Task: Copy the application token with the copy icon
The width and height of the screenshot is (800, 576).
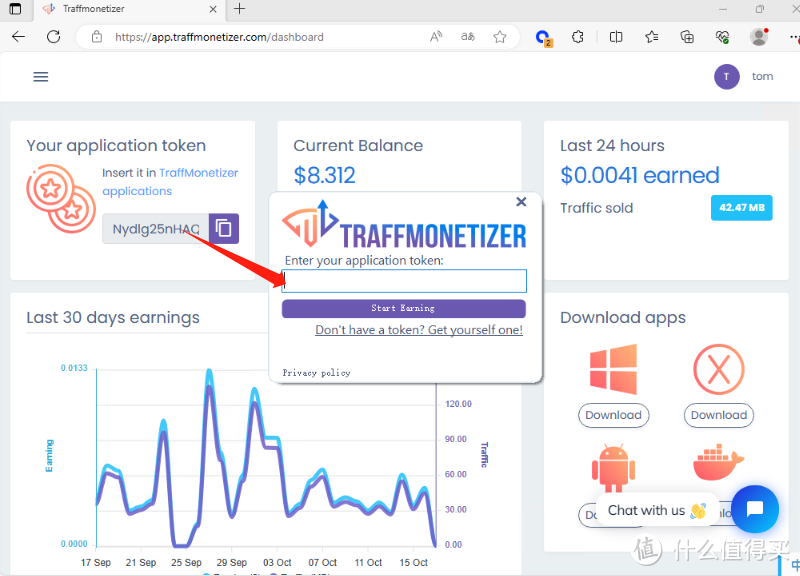Action: [x=224, y=229]
